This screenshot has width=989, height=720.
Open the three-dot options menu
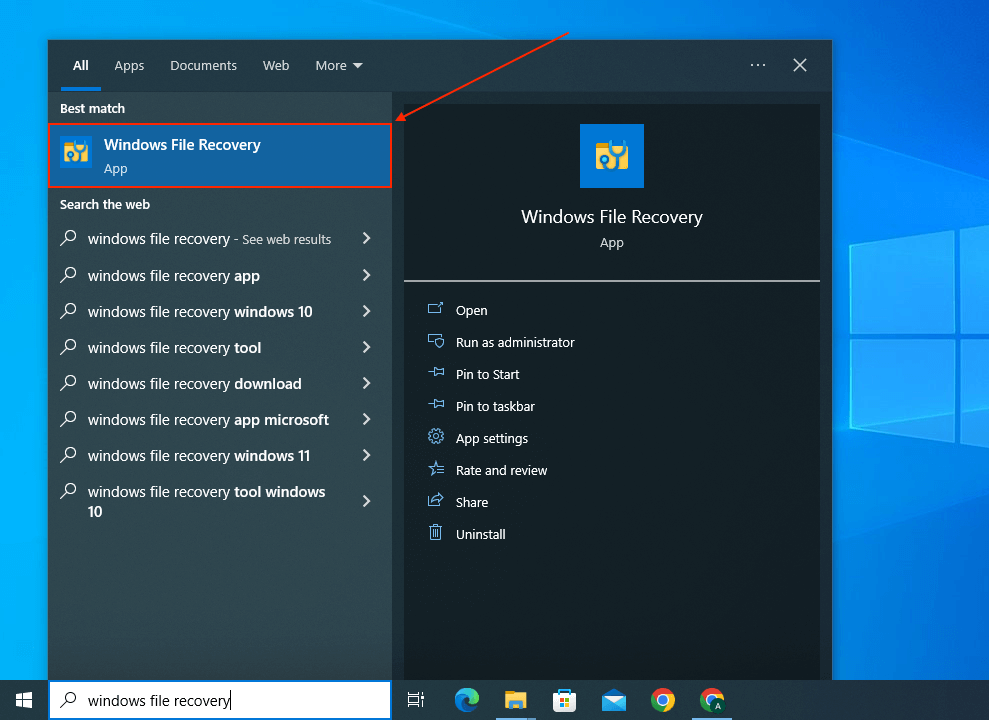tap(758, 65)
